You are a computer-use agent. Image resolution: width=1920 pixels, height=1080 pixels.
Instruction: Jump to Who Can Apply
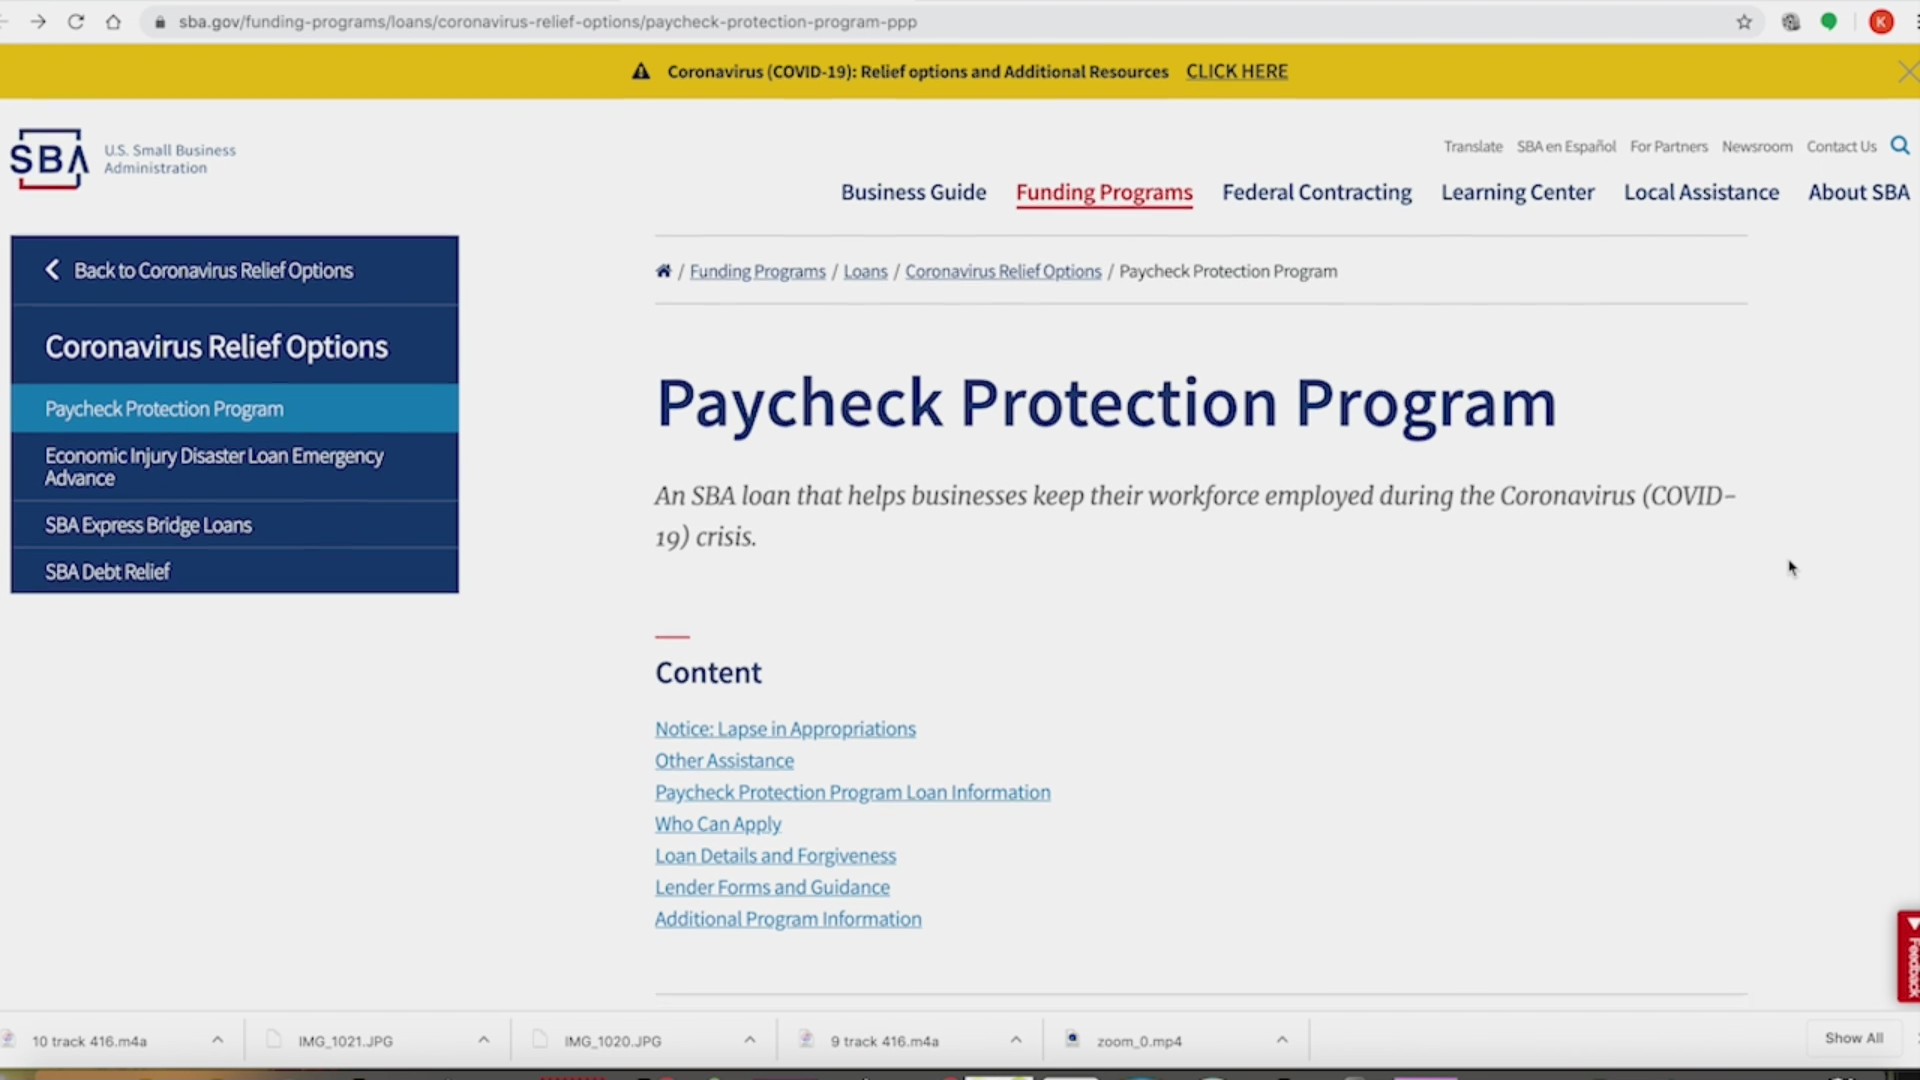(x=718, y=825)
